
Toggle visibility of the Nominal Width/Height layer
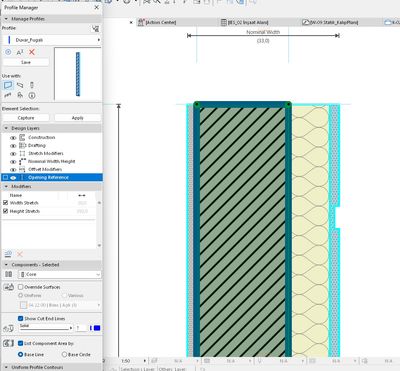tap(13, 161)
